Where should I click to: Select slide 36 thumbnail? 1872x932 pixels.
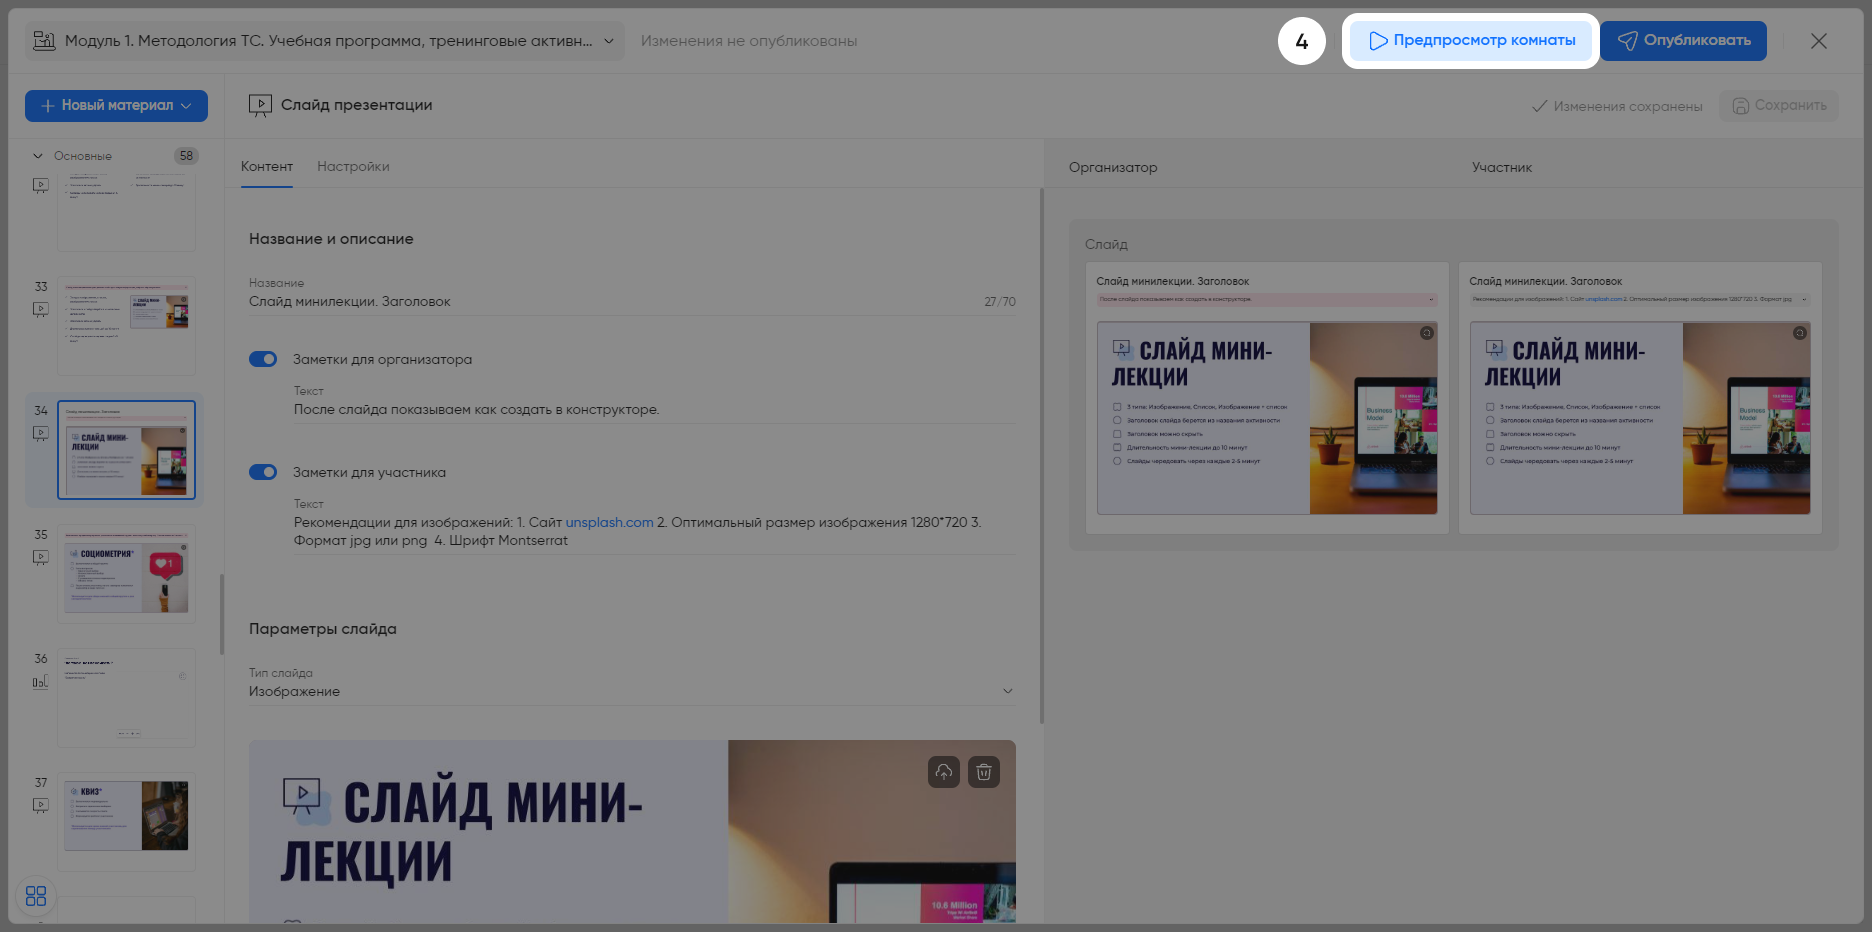point(126,698)
